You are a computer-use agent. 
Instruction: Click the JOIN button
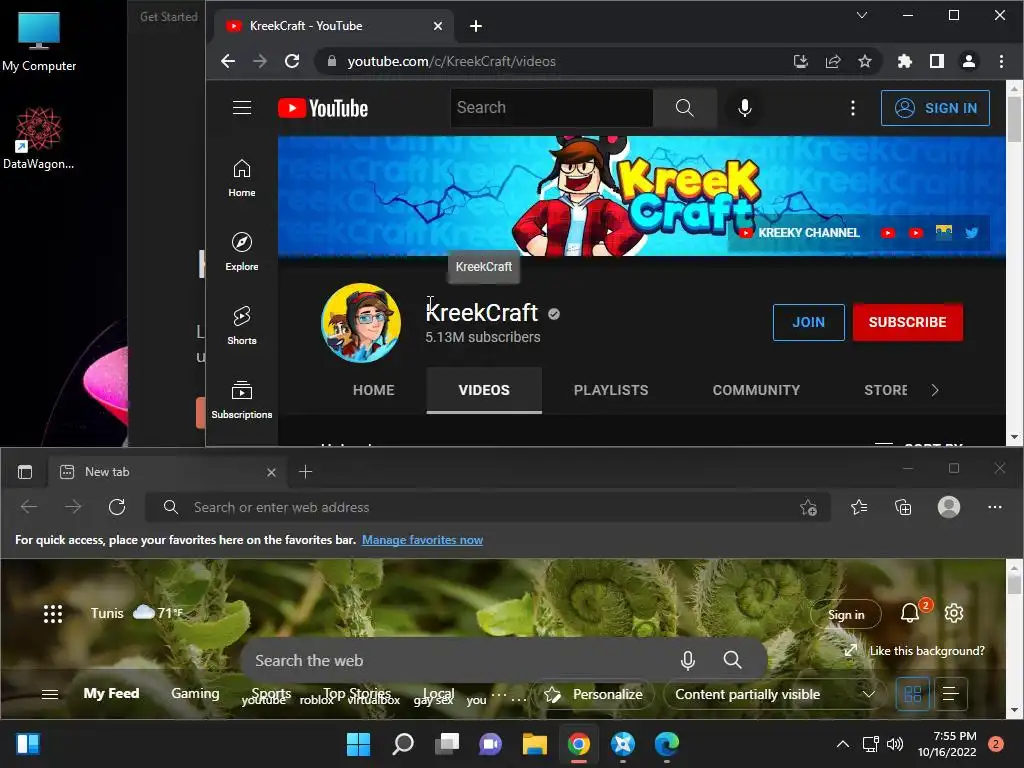click(808, 322)
